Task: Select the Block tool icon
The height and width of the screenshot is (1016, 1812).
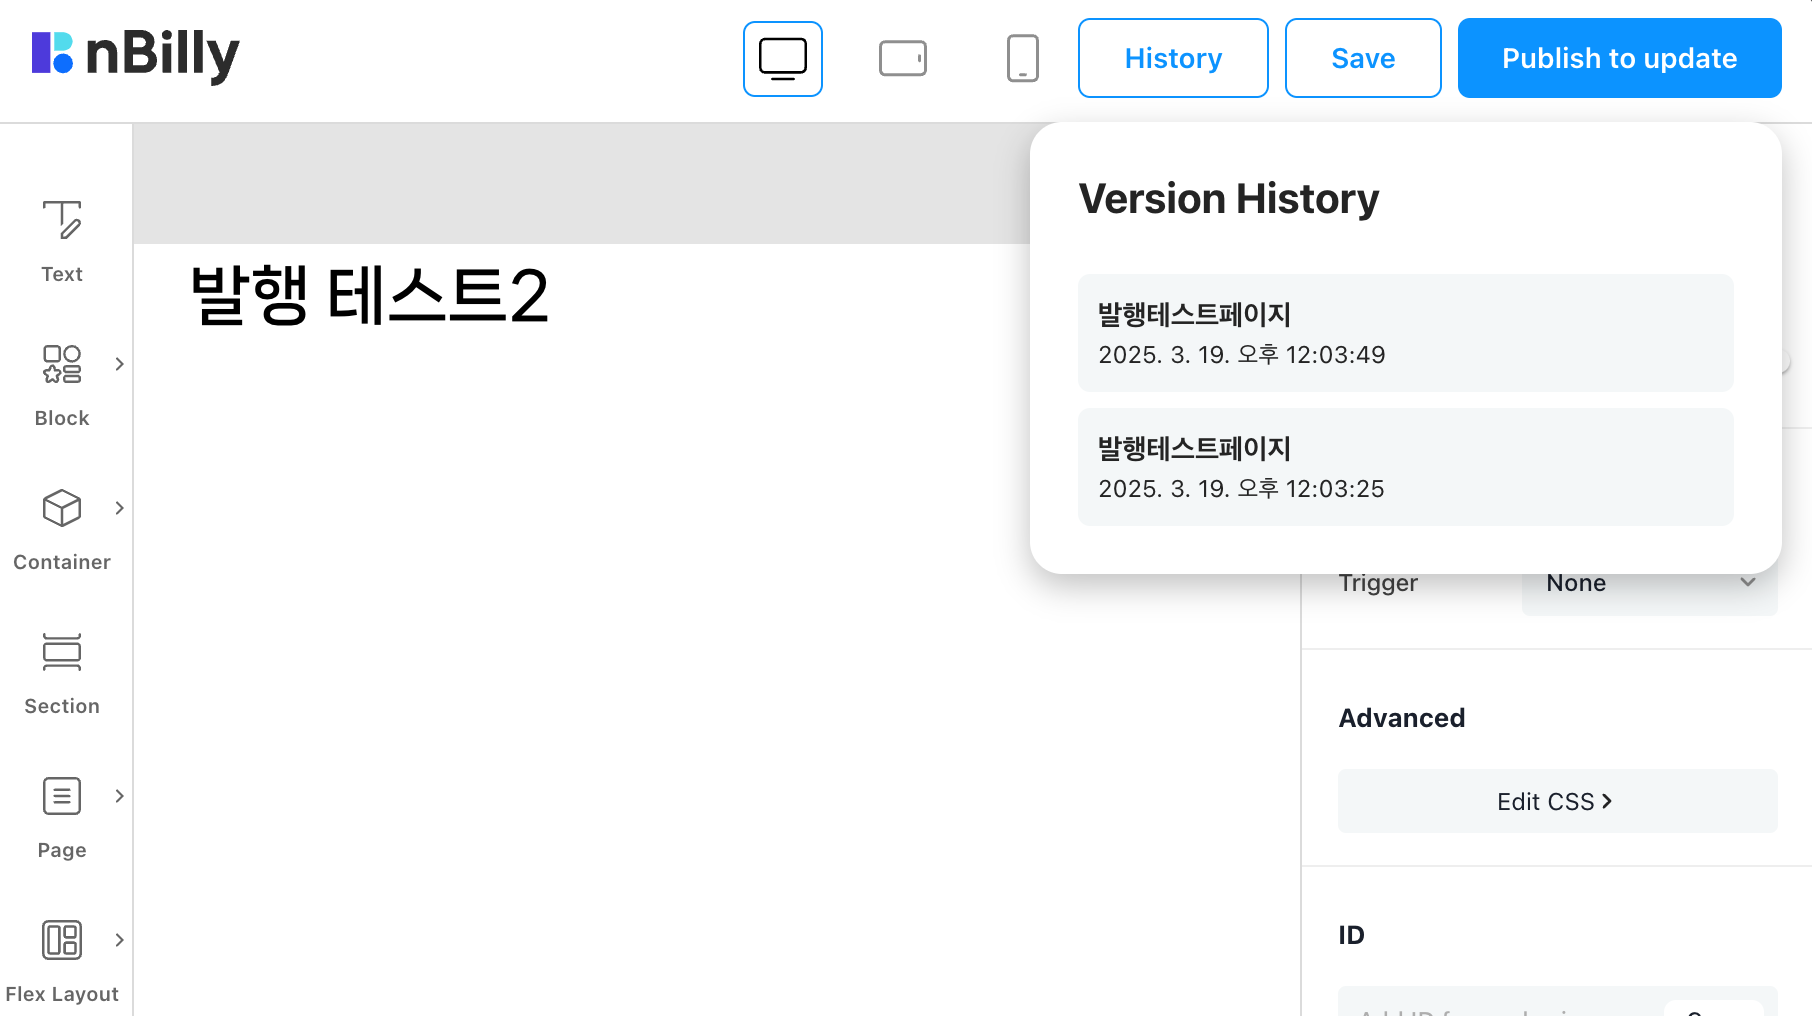Action: (x=62, y=364)
